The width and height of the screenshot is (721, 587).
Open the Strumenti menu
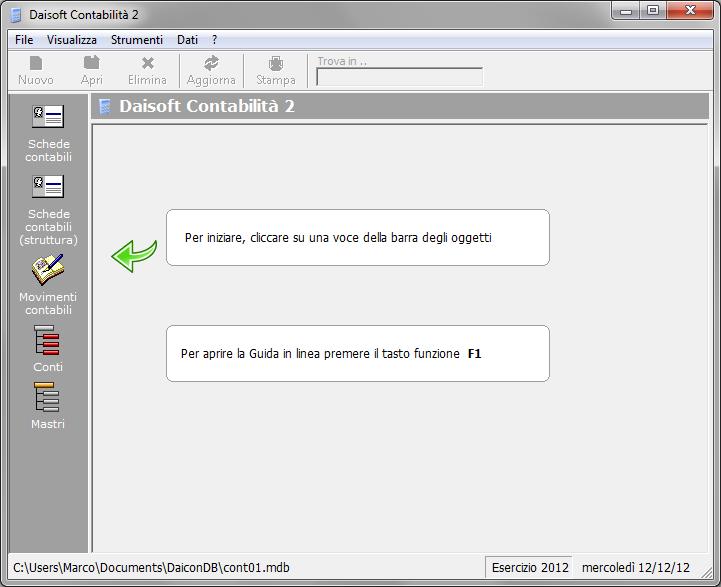click(x=136, y=40)
